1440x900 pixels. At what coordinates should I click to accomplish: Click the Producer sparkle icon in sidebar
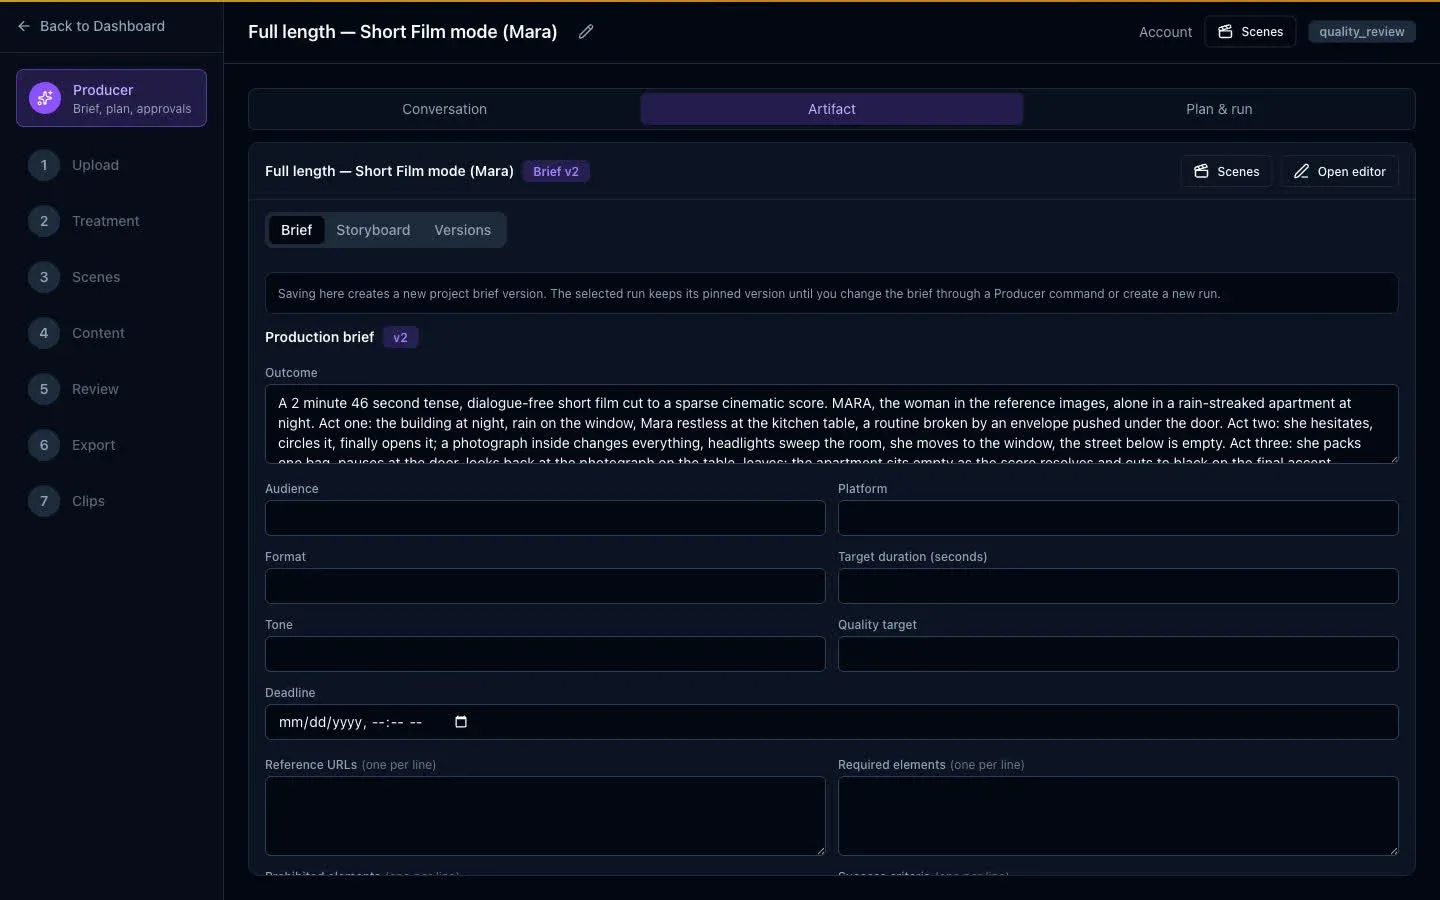pyautogui.click(x=44, y=98)
